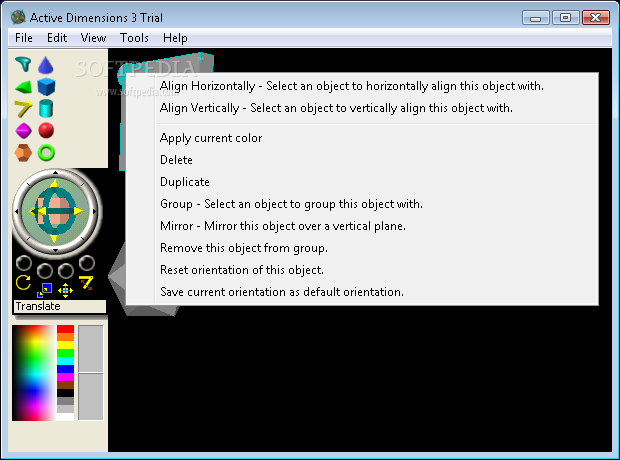This screenshot has height=460, width=620.
Task: Click the application icon in title bar
Action: [18, 17]
